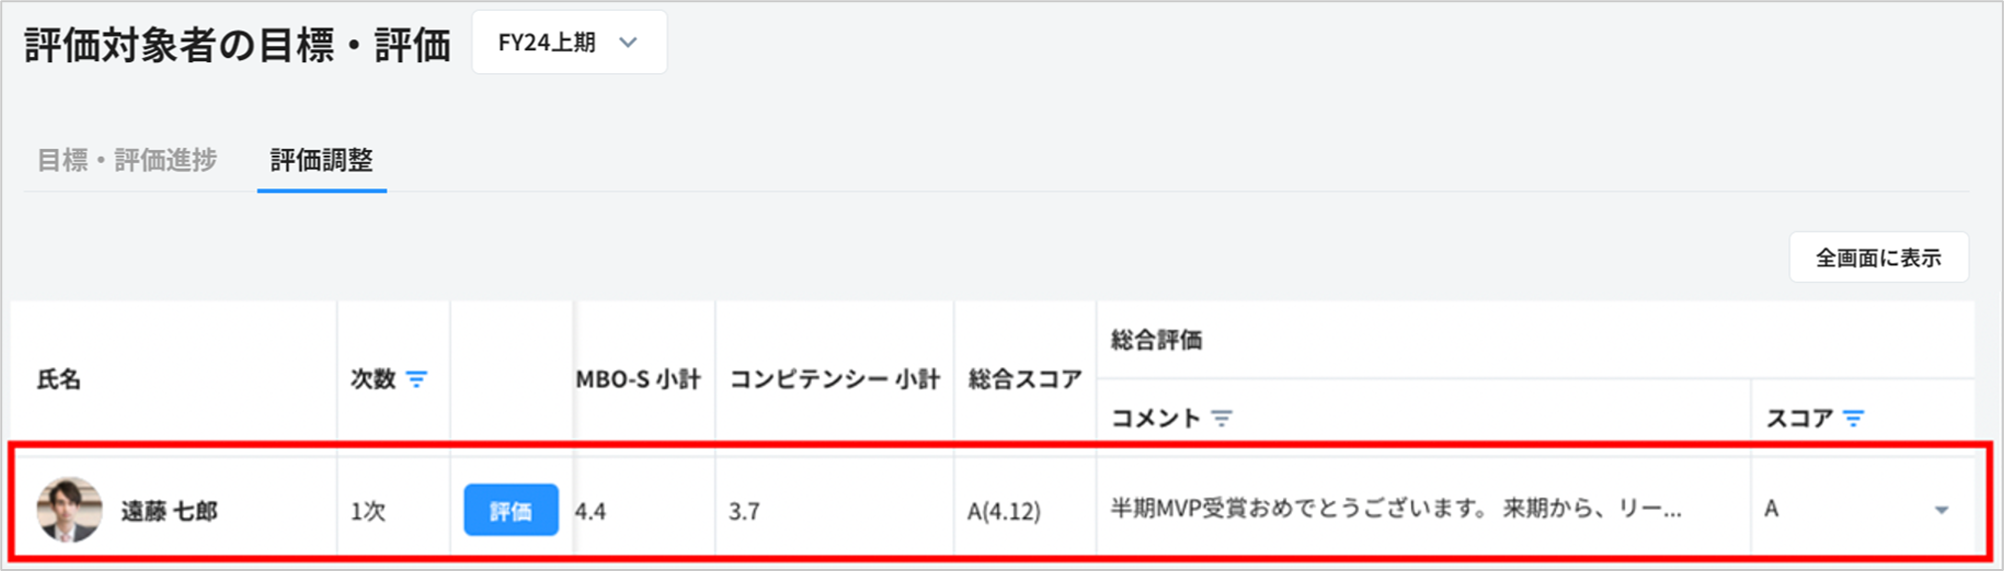Click the filter icon next to 次数
This screenshot has width=2004, height=571.
click(417, 379)
